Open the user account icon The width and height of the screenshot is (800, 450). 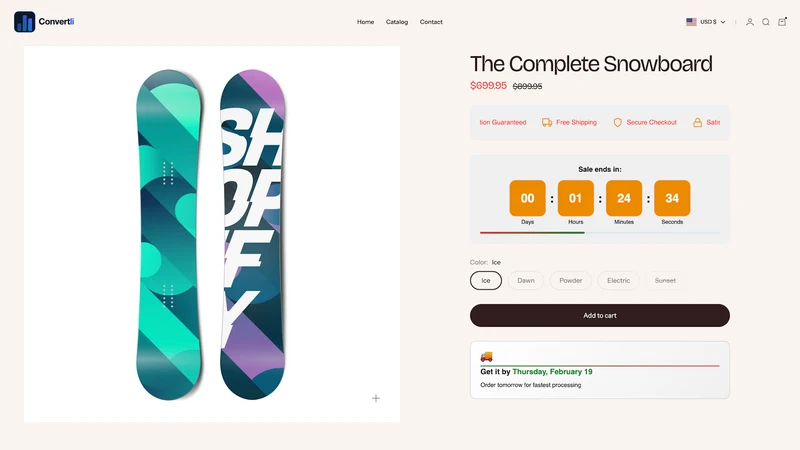[749, 22]
